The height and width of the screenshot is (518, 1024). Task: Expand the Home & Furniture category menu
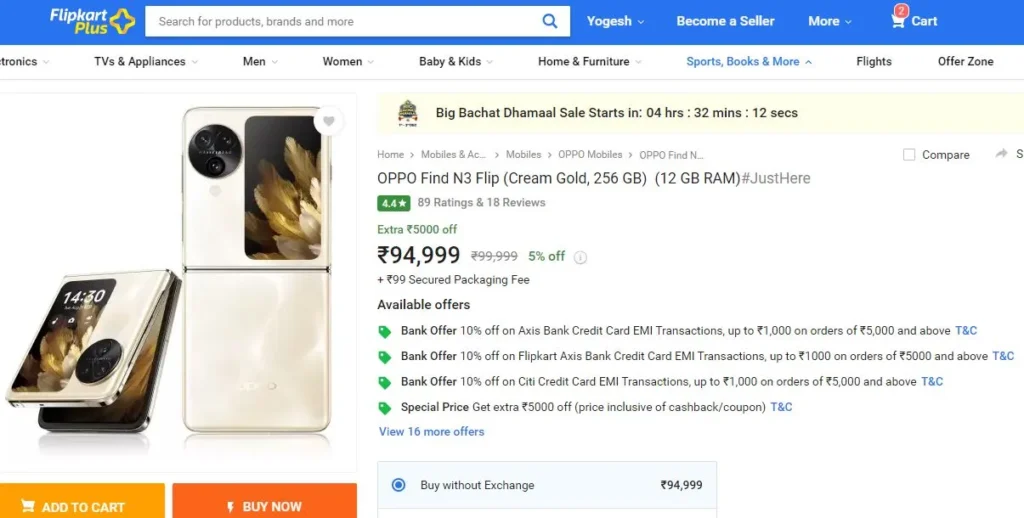[x=590, y=61]
